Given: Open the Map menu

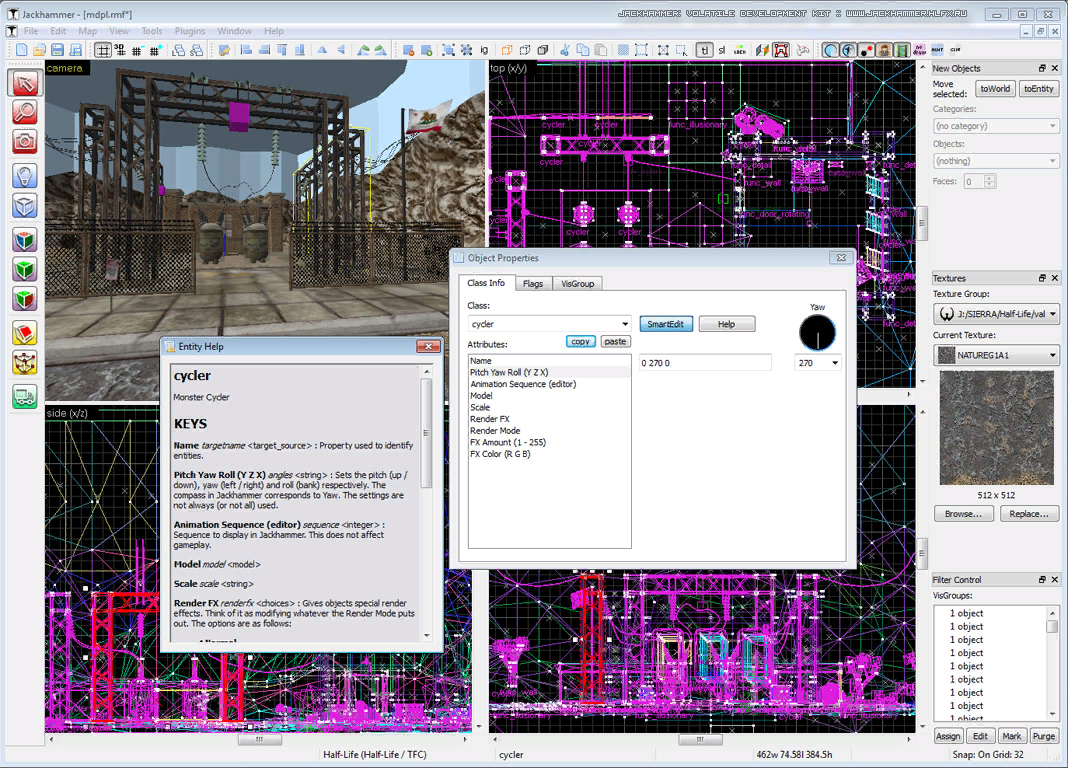Looking at the screenshot, I should [87, 31].
